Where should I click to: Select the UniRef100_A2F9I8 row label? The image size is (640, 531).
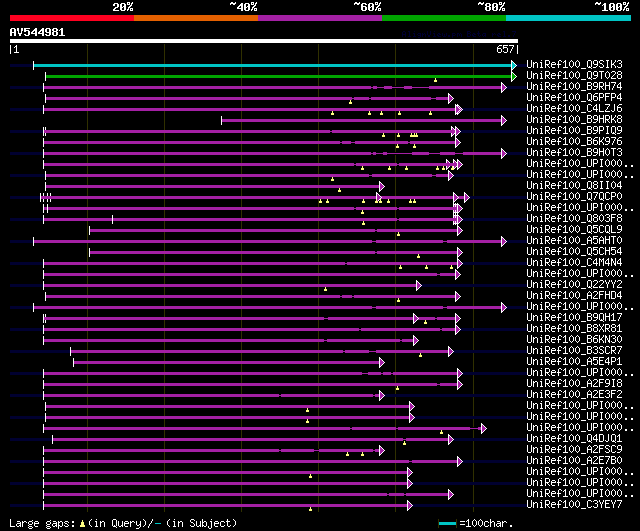point(574,384)
